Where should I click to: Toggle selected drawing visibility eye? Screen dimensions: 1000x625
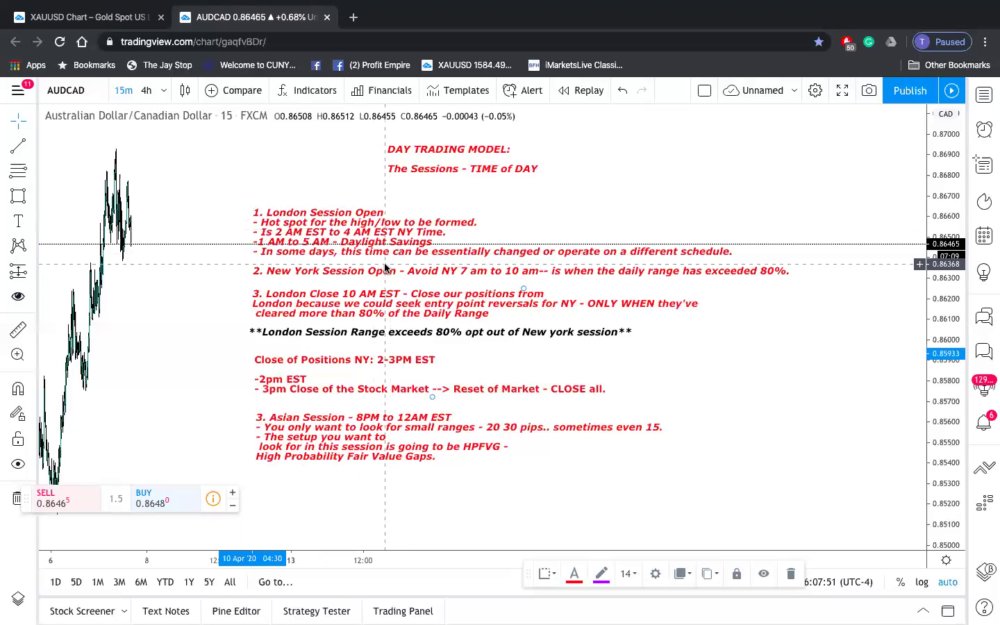point(763,574)
